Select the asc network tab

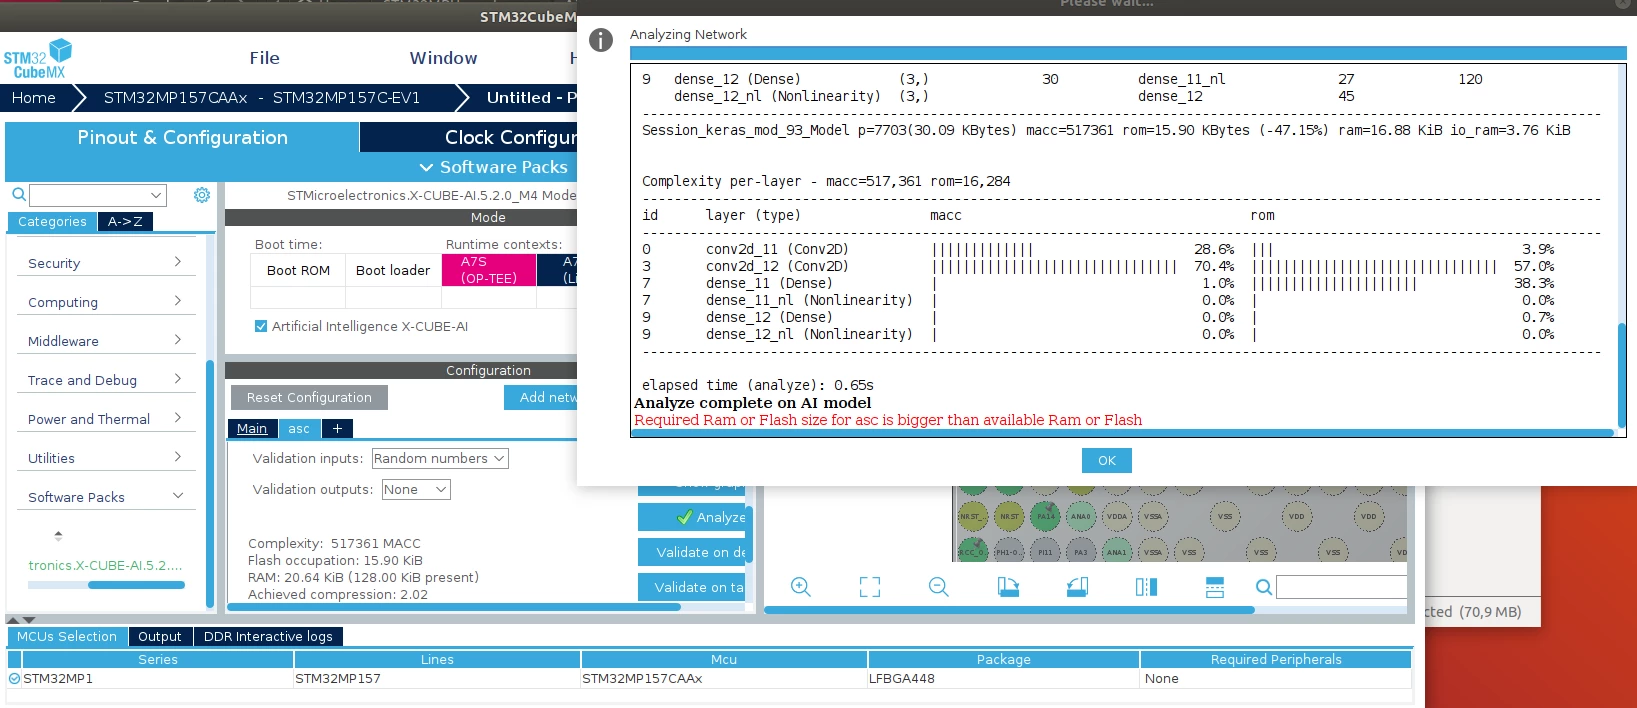[x=299, y=428]
